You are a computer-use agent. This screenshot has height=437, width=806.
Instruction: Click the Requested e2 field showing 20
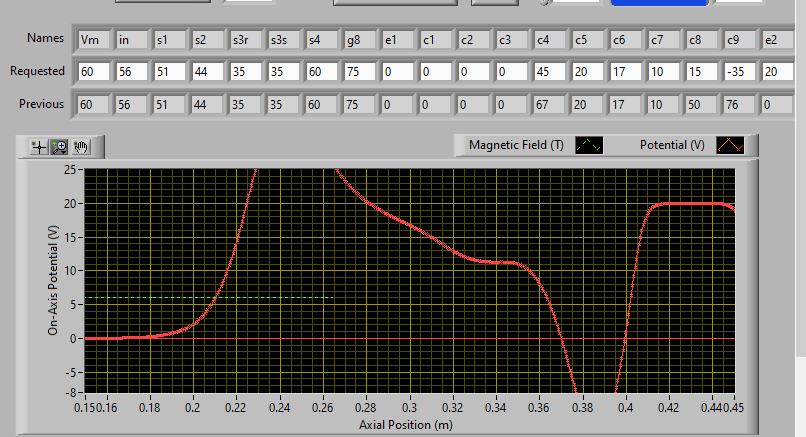(x=778, y=71)
